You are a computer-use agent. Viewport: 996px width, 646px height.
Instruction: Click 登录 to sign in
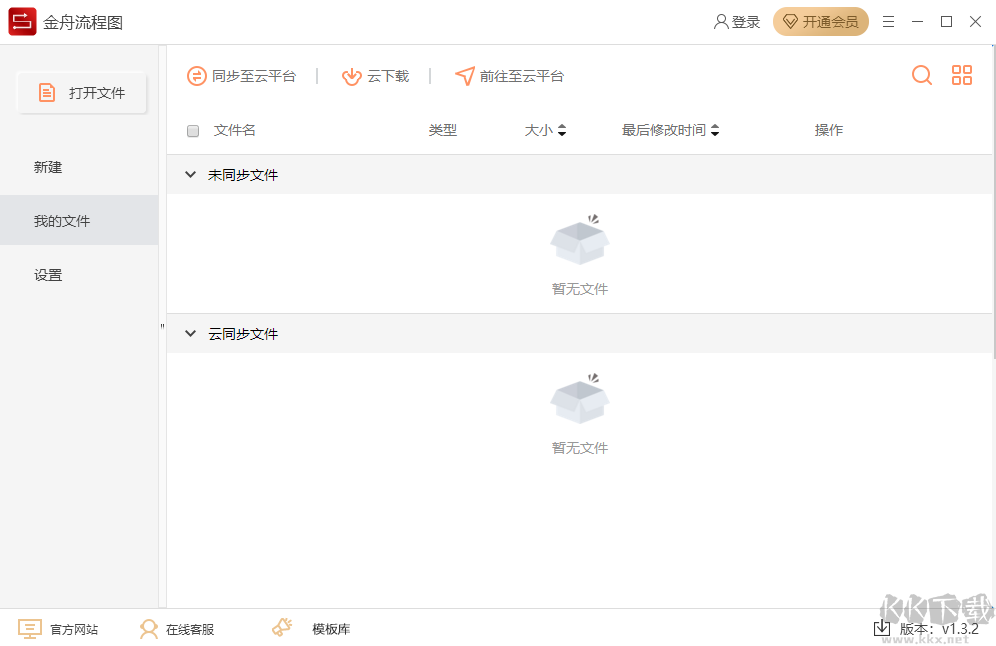pos(737,21)
